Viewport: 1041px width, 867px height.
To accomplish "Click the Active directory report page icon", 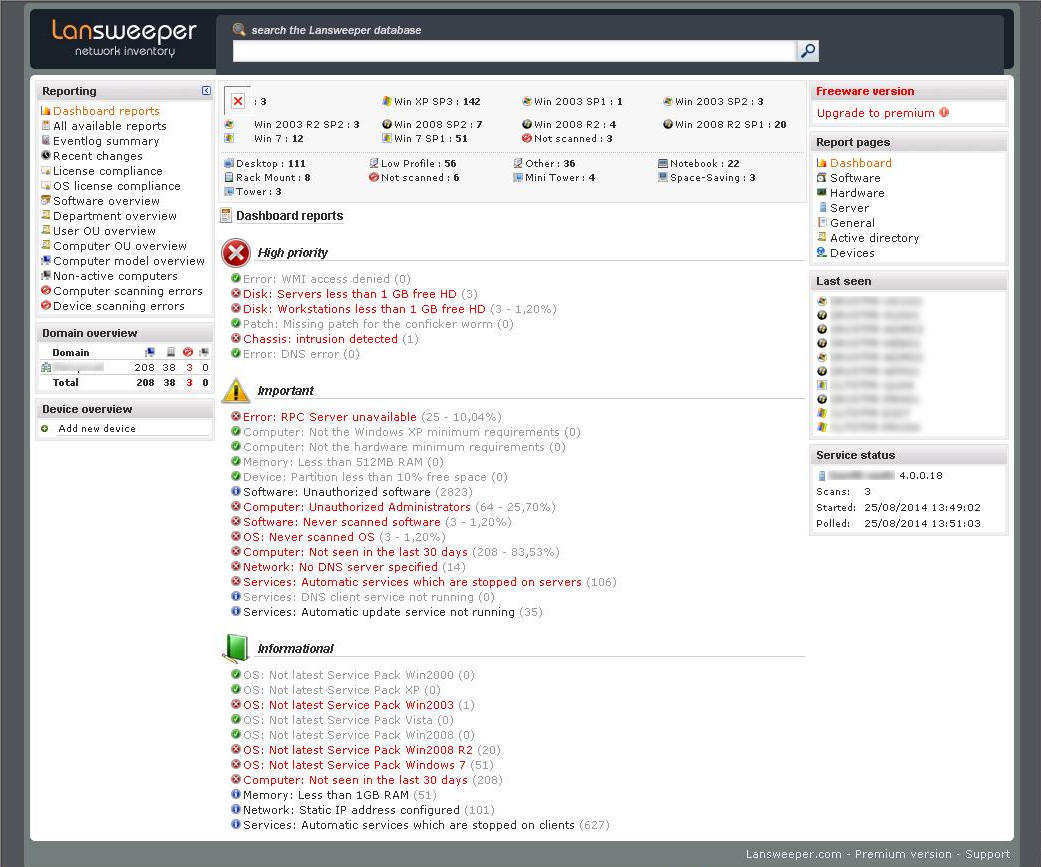I will (x=821, y=238).
